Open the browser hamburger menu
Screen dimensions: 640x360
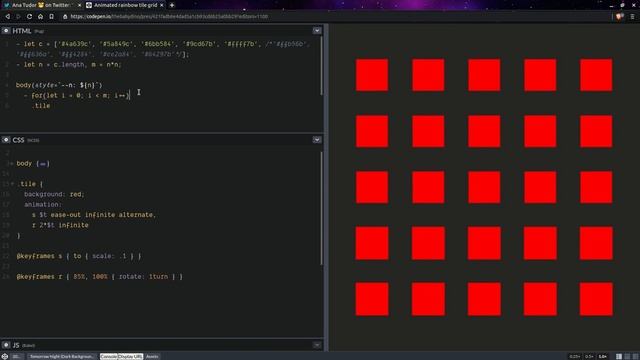(x=632, y=16)
